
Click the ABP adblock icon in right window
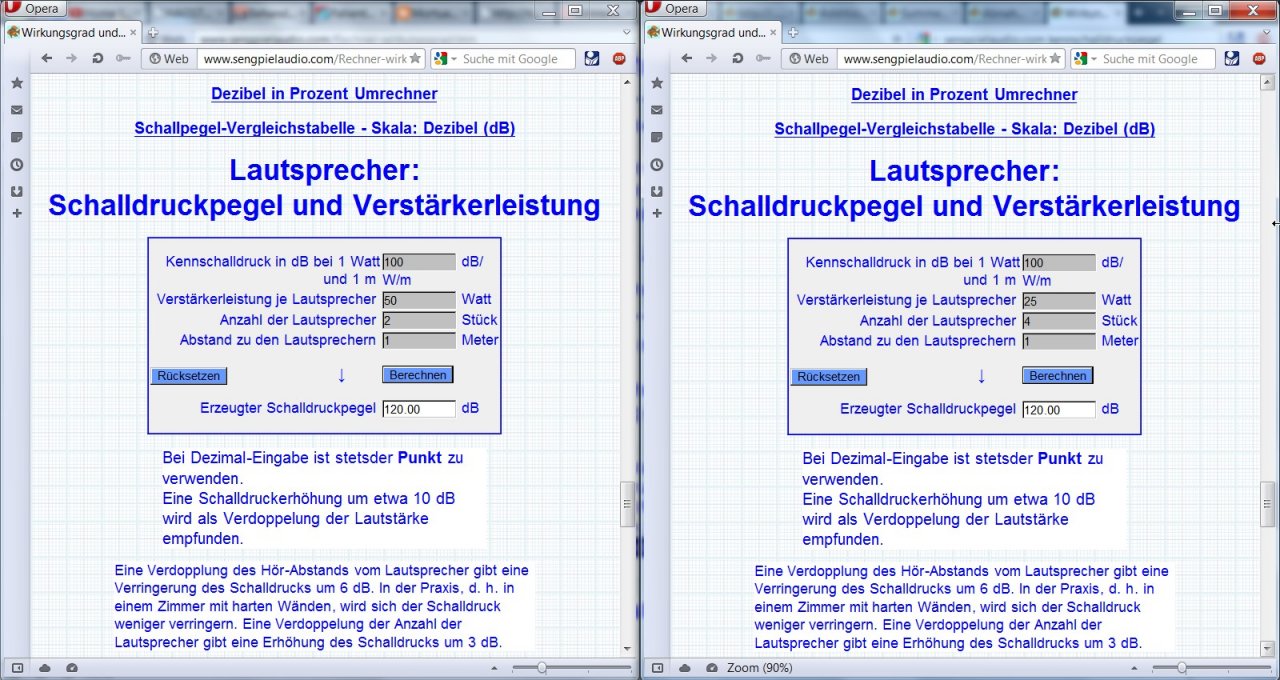tap(1259, 59)
